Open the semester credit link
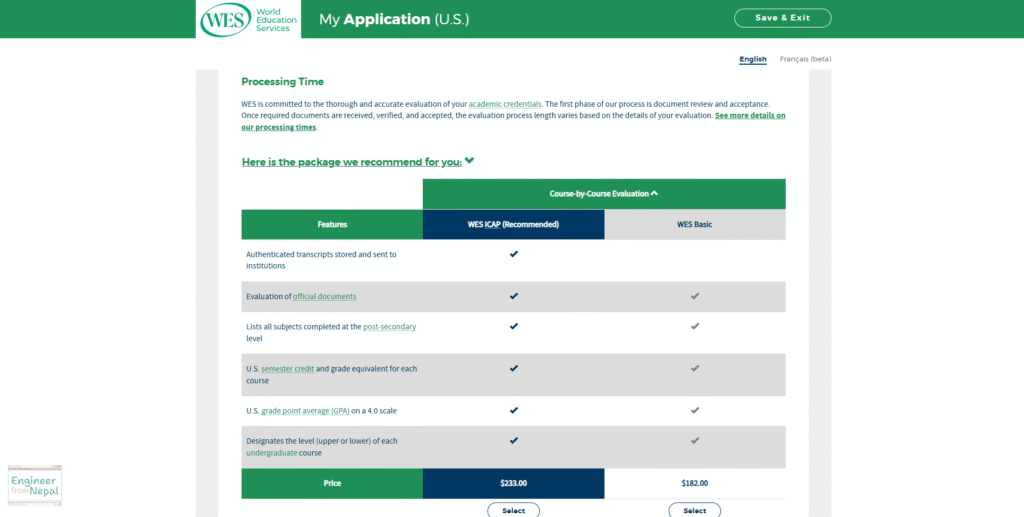The height and width of the screenshot is (517, 1024). coord(288,369)
